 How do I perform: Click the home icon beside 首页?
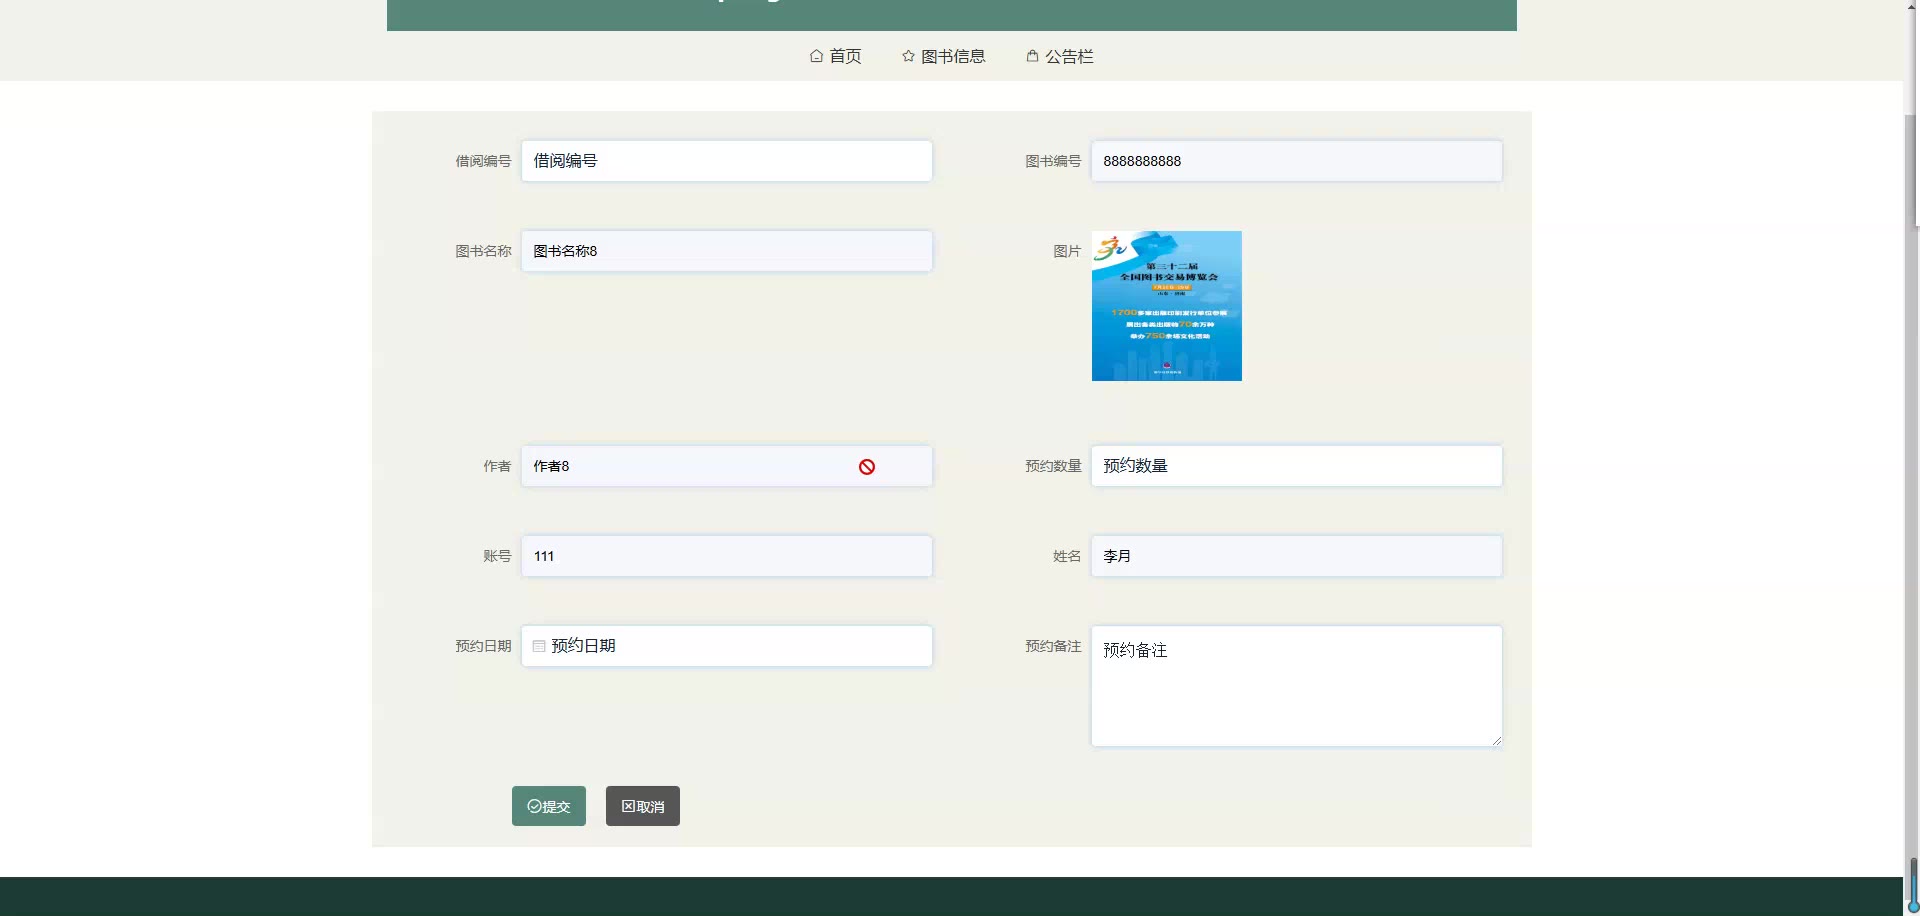pos(816,56)
